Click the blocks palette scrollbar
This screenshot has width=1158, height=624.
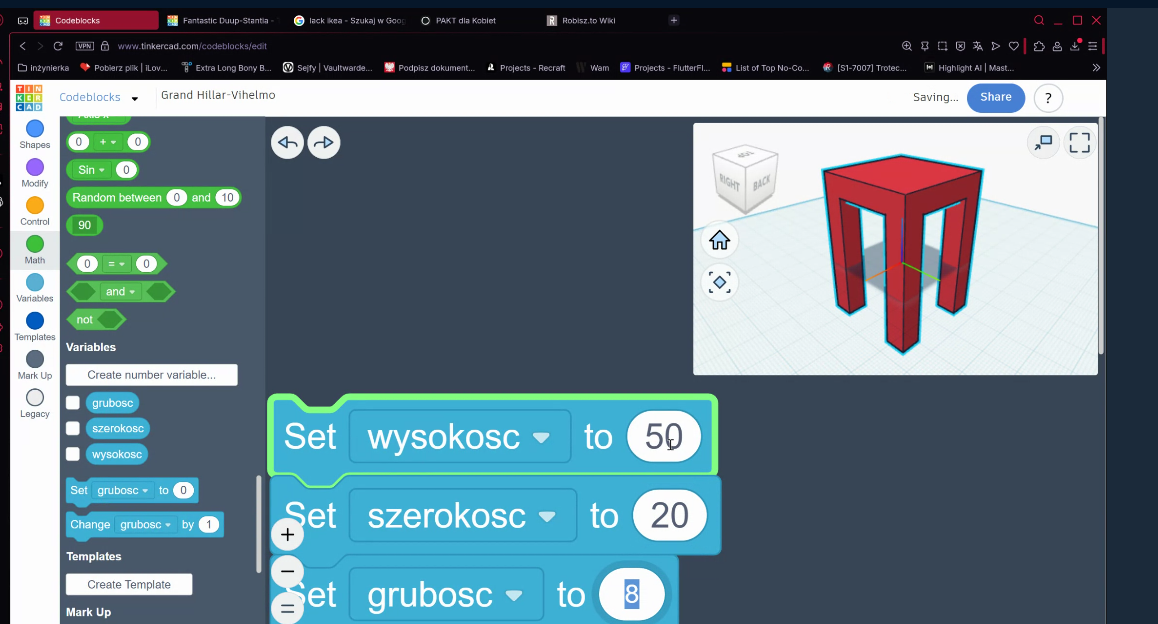pyautogui.click(x=258, y=524)
